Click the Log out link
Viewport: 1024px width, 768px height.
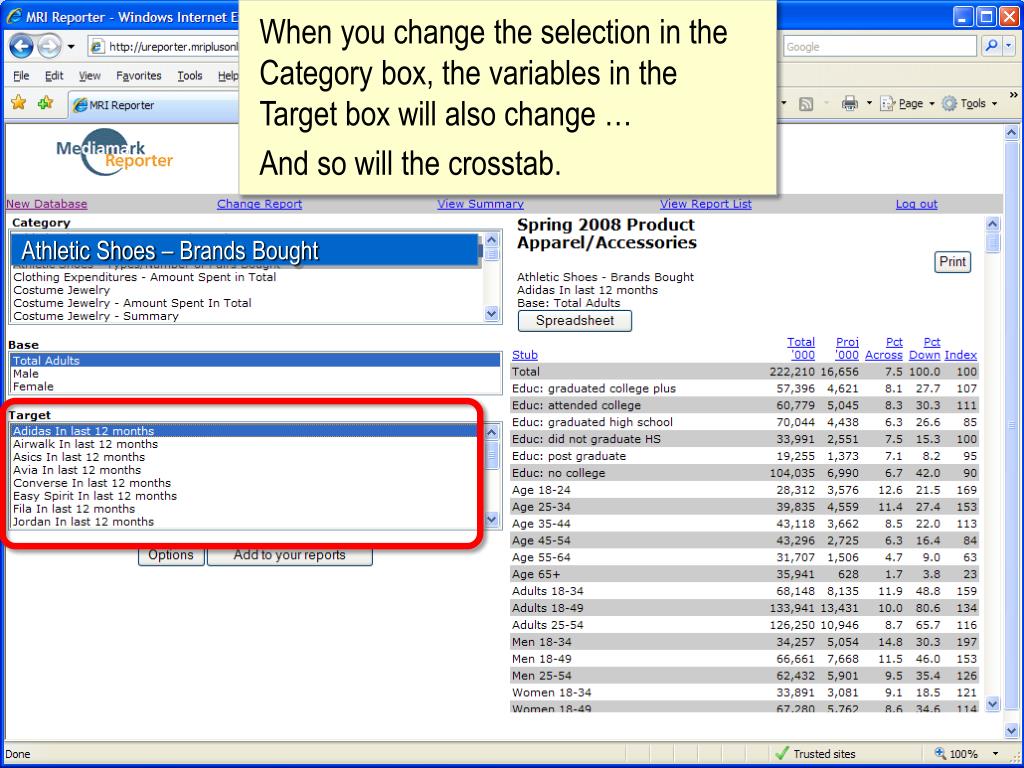point(916,204)
